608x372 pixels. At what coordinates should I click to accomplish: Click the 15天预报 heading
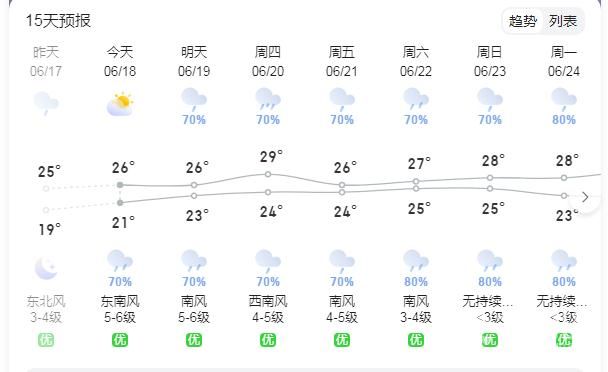coord(58,21)
